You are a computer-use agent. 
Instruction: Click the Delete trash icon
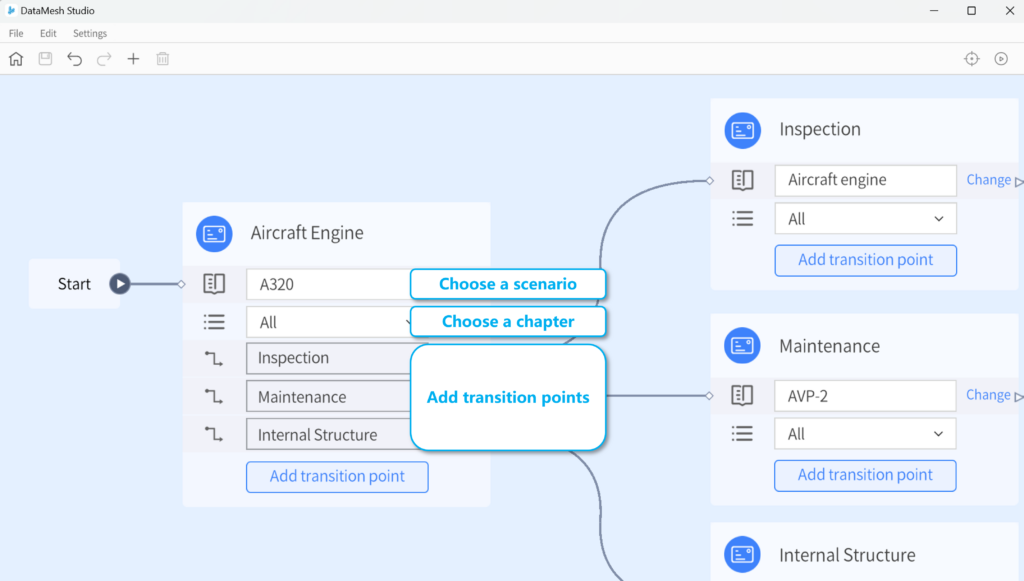coord(162,59)
